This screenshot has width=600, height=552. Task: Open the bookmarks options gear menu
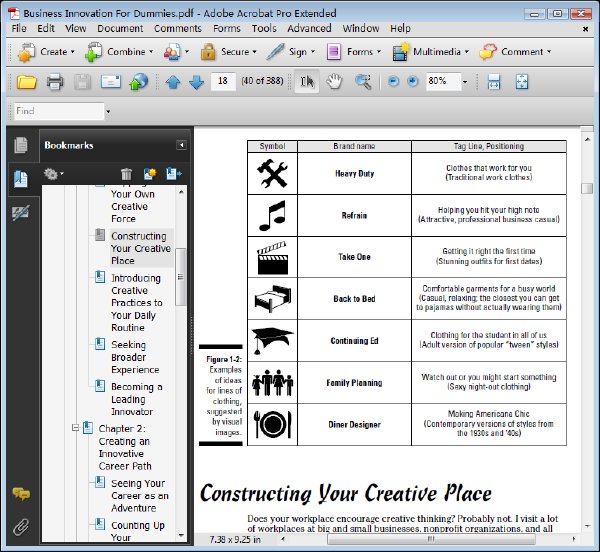pyautogui.click(x=53, y=174)
